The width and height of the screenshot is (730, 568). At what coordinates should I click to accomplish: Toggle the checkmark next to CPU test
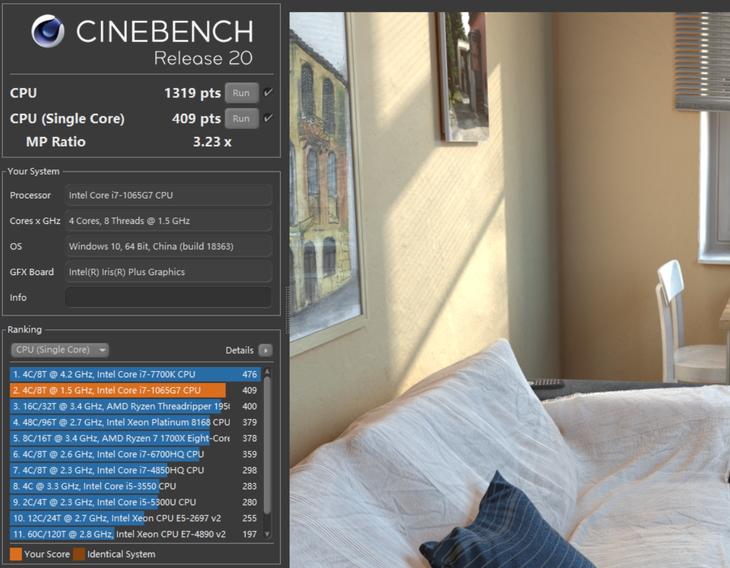(268, 93)
